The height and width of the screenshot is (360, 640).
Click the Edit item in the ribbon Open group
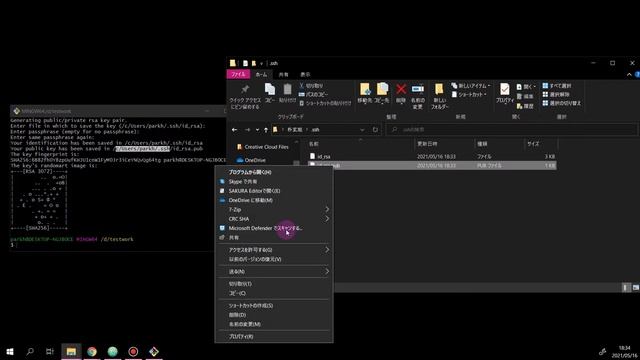[x=525, y=96]
